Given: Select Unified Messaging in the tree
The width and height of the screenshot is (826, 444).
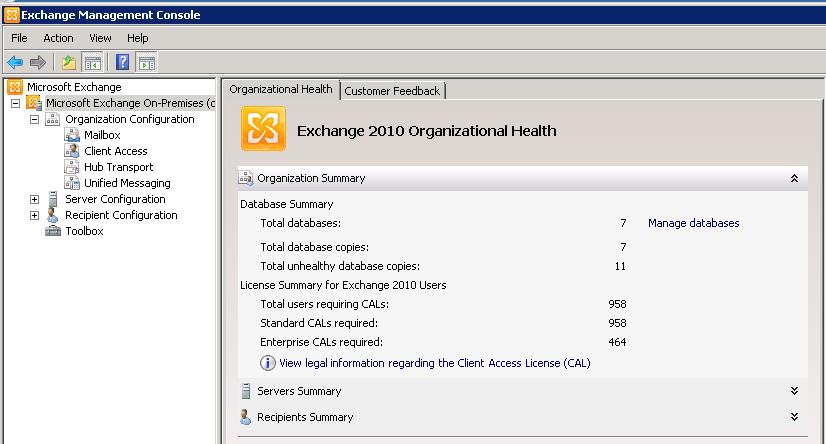Looking at the screenshot, I should click(x=127, y=183).
